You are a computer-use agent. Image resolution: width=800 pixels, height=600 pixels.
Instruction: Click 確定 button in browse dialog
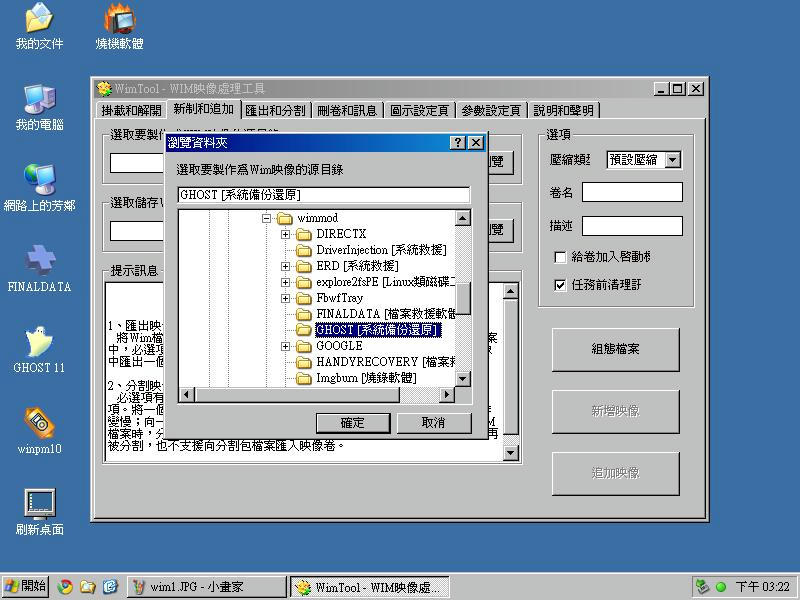[353, 423]
